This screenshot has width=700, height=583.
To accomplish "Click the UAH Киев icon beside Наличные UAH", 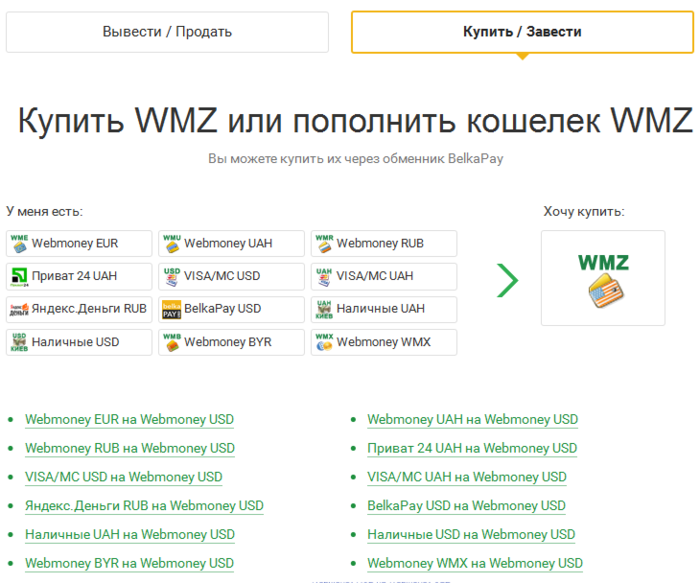I will coord(325,309).
